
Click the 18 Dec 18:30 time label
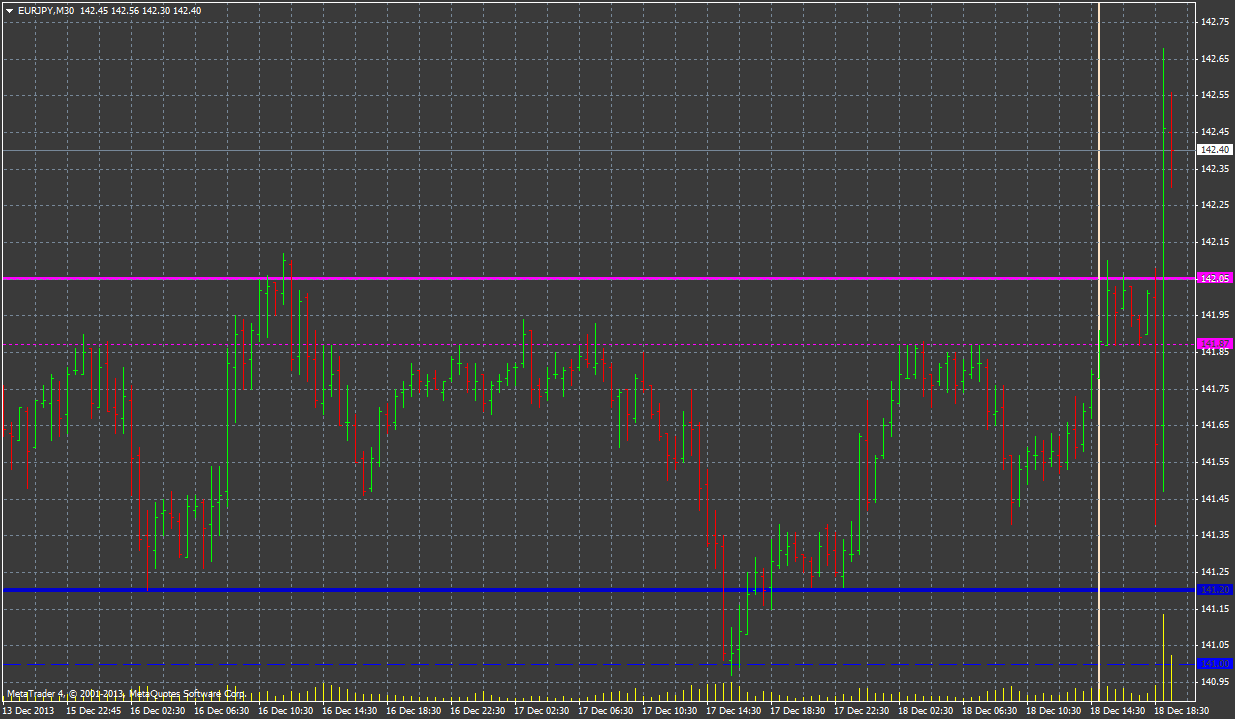pos(1182,711)
